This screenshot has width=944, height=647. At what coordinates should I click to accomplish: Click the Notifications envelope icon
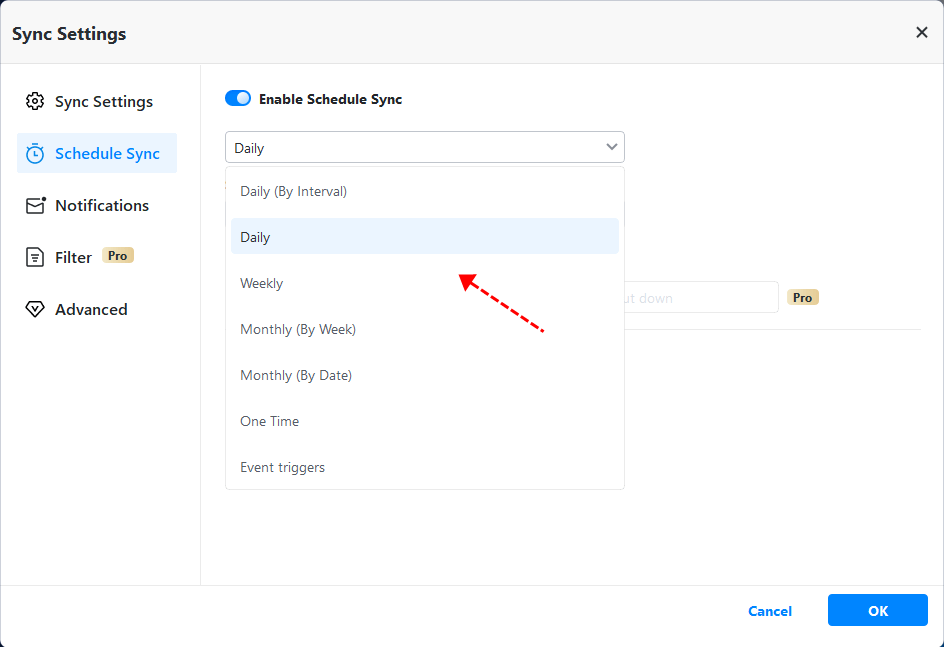(x=36, y=205)
